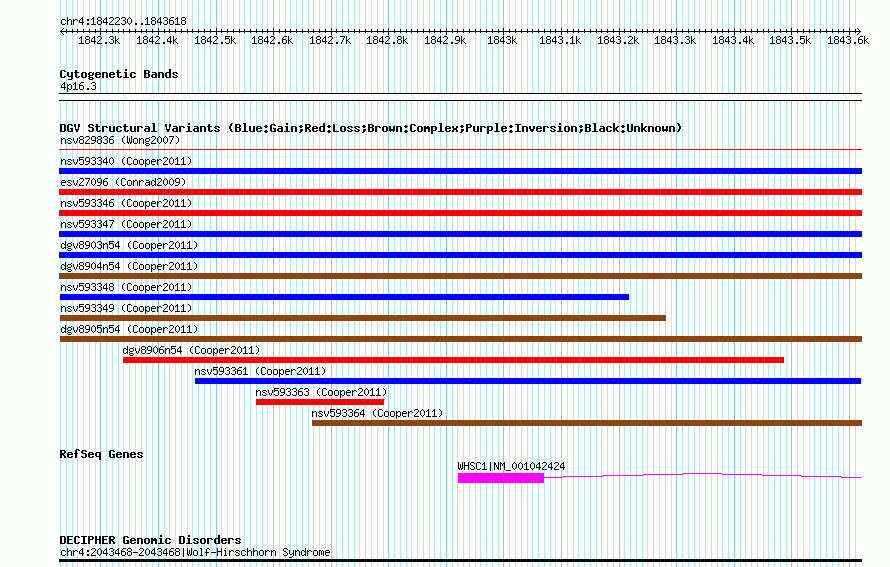Open the WHSC1|NM_001042424 gene label

click(x=511, y=466)
